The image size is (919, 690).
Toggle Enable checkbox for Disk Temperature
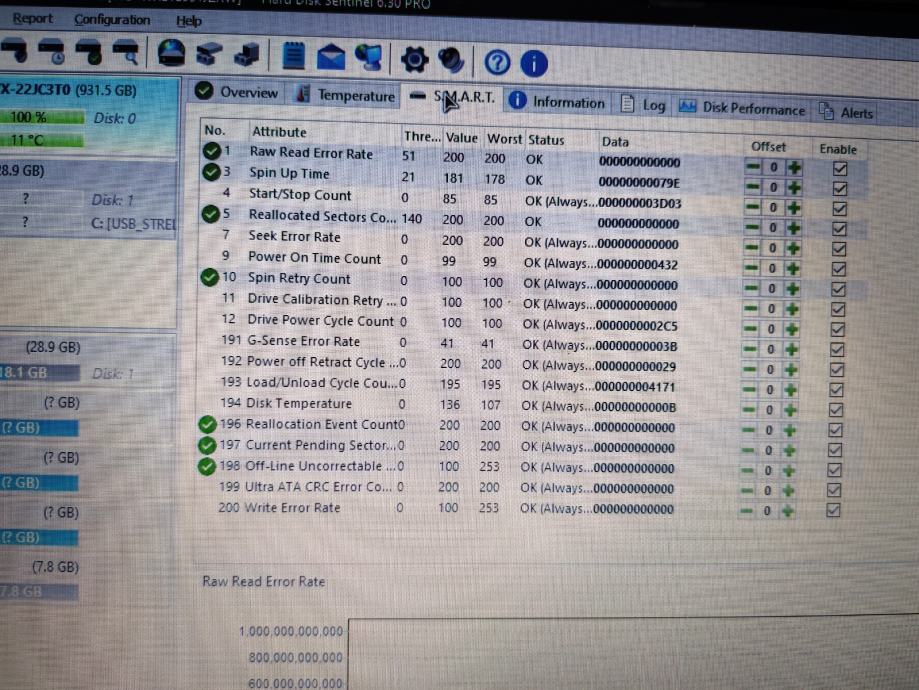pyautogui.click(x=836, y=410)
